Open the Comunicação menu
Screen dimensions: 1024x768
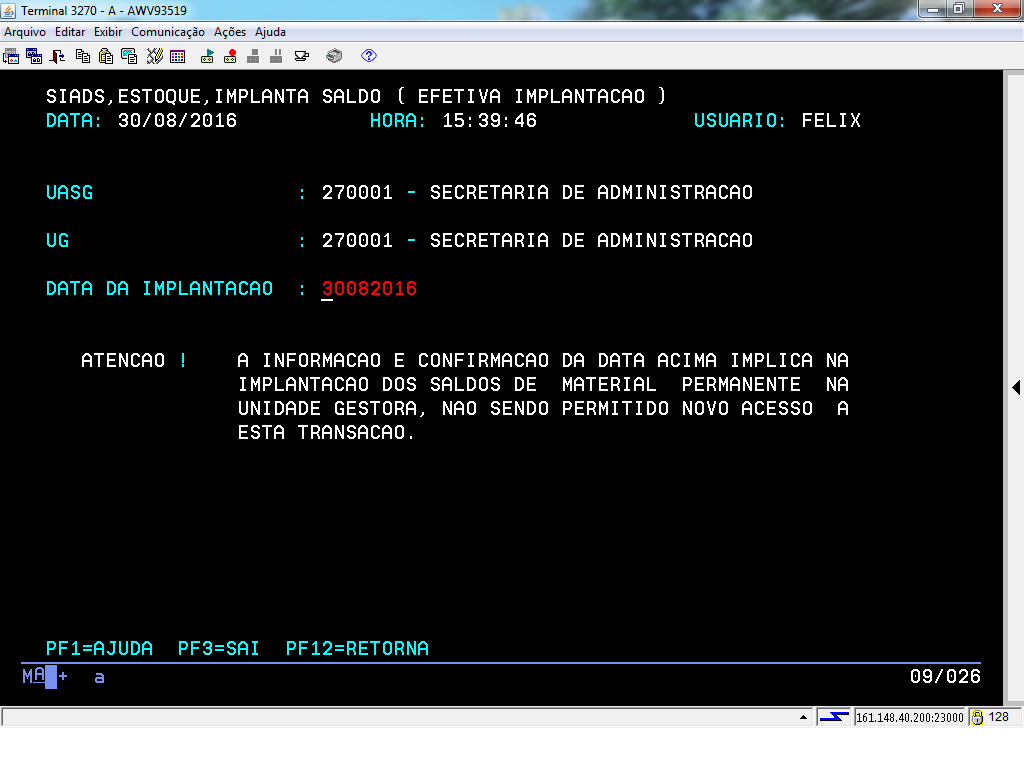tap(168, 32)
